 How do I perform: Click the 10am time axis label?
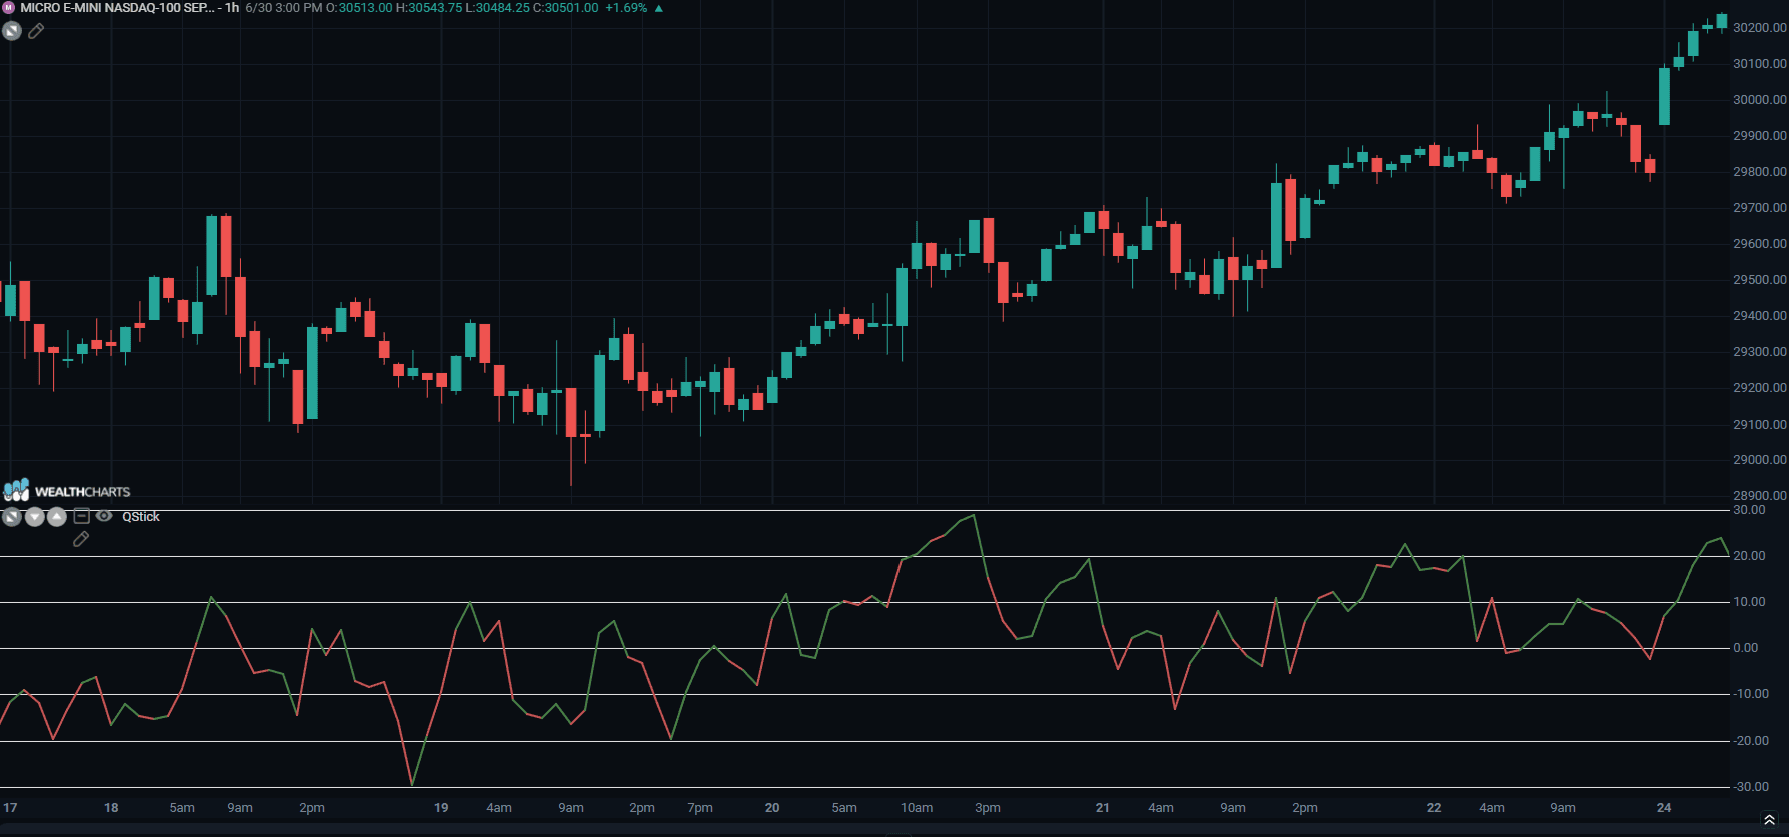[x=917, y=808]
